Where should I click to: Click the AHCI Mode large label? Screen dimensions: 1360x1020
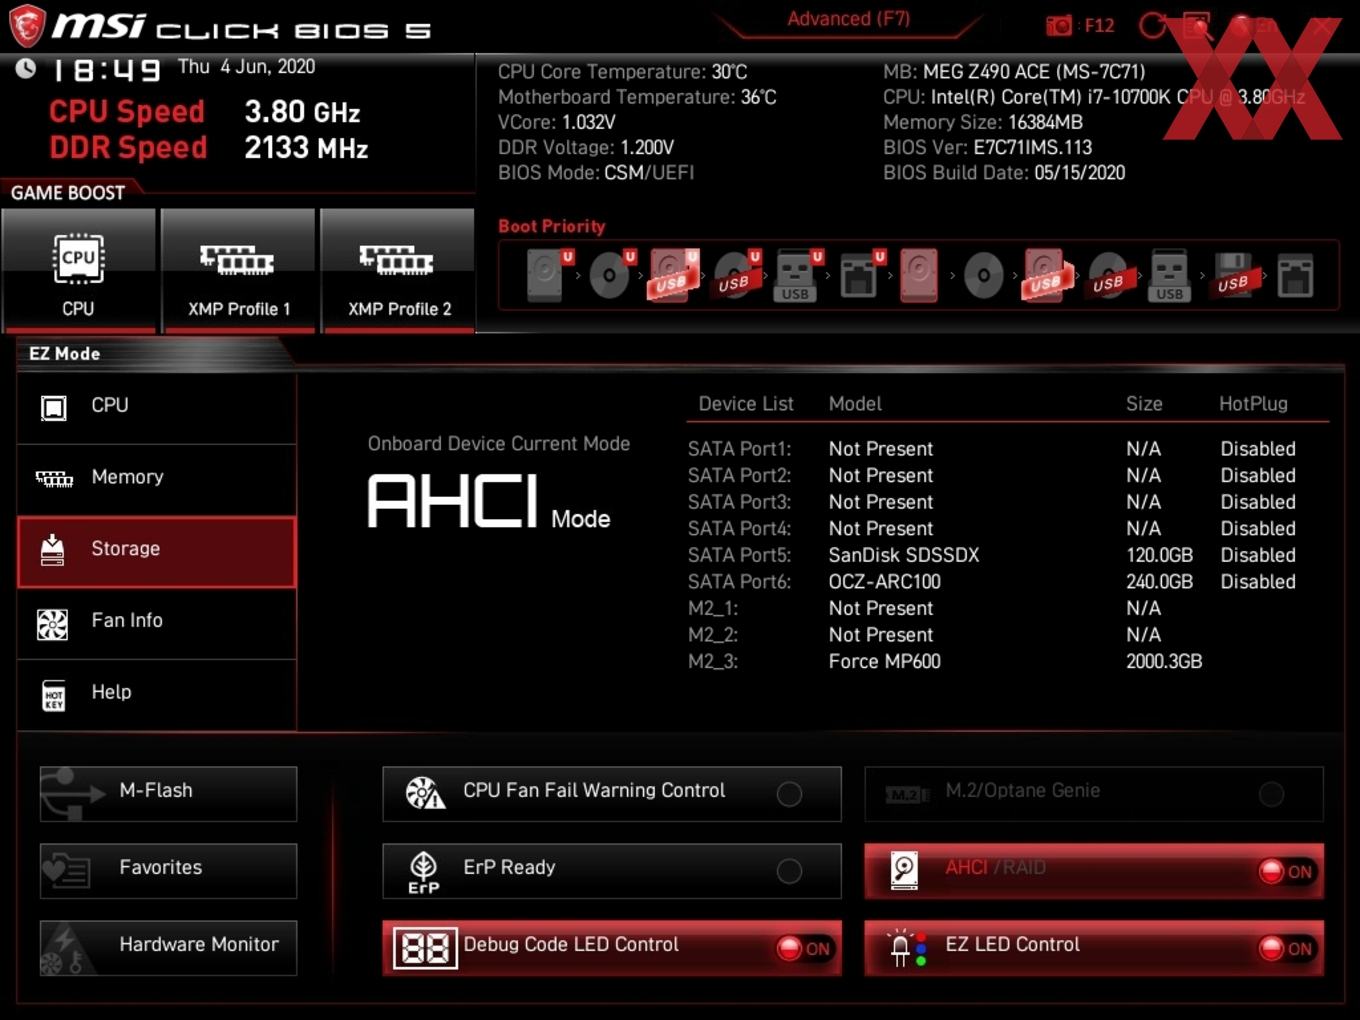pos(489,501)
